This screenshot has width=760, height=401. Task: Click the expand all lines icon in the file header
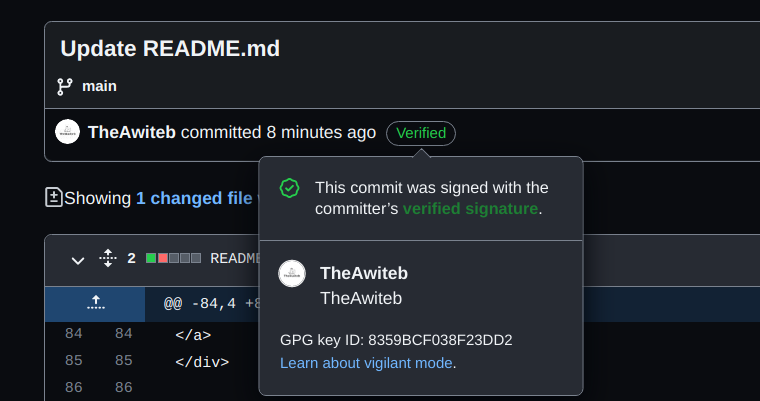[108, 259]
